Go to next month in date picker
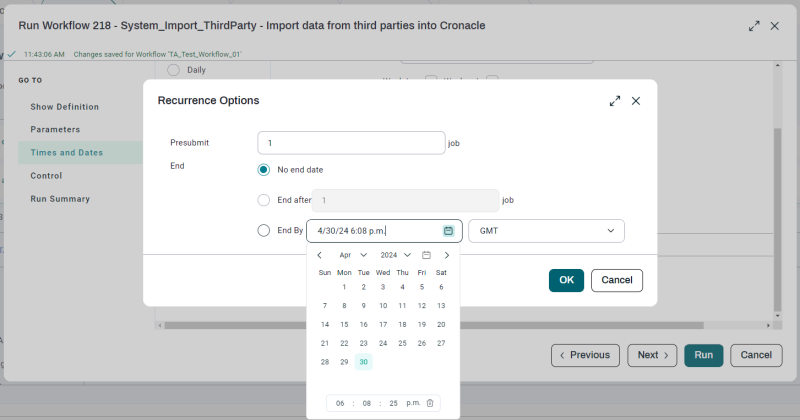The image size is (800, 420). [x=447, y=255]
